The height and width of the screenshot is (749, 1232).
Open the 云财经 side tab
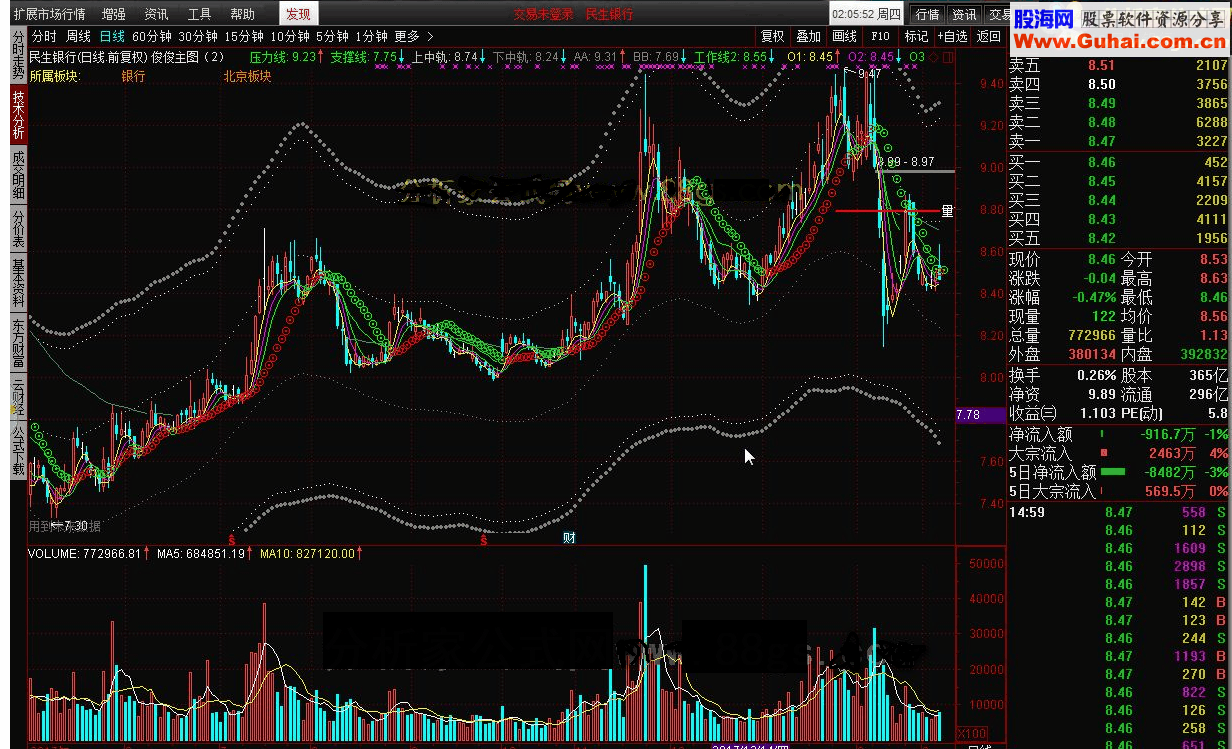(18, 397)
